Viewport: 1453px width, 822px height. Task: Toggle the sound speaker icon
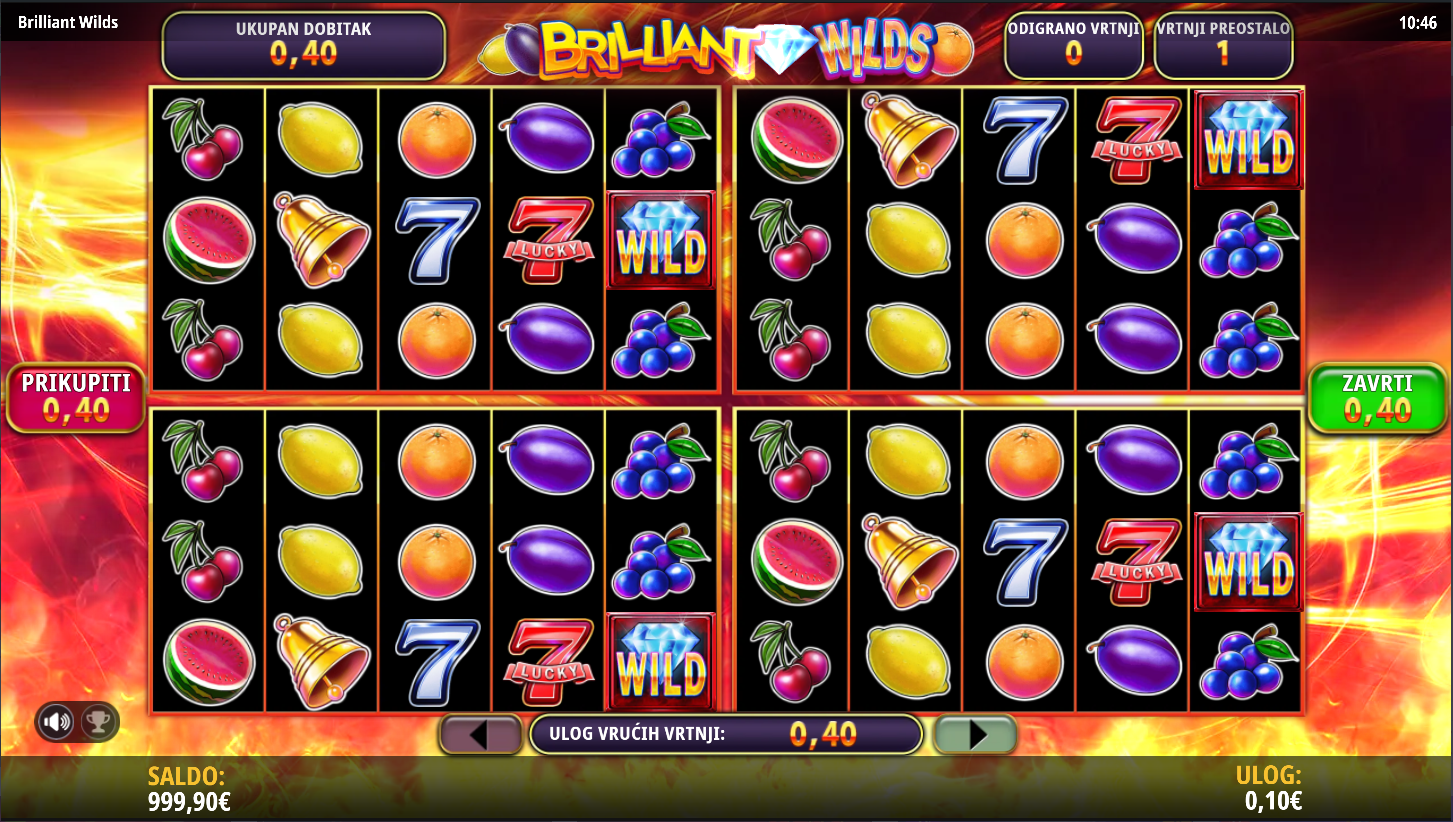coord(57,721)
